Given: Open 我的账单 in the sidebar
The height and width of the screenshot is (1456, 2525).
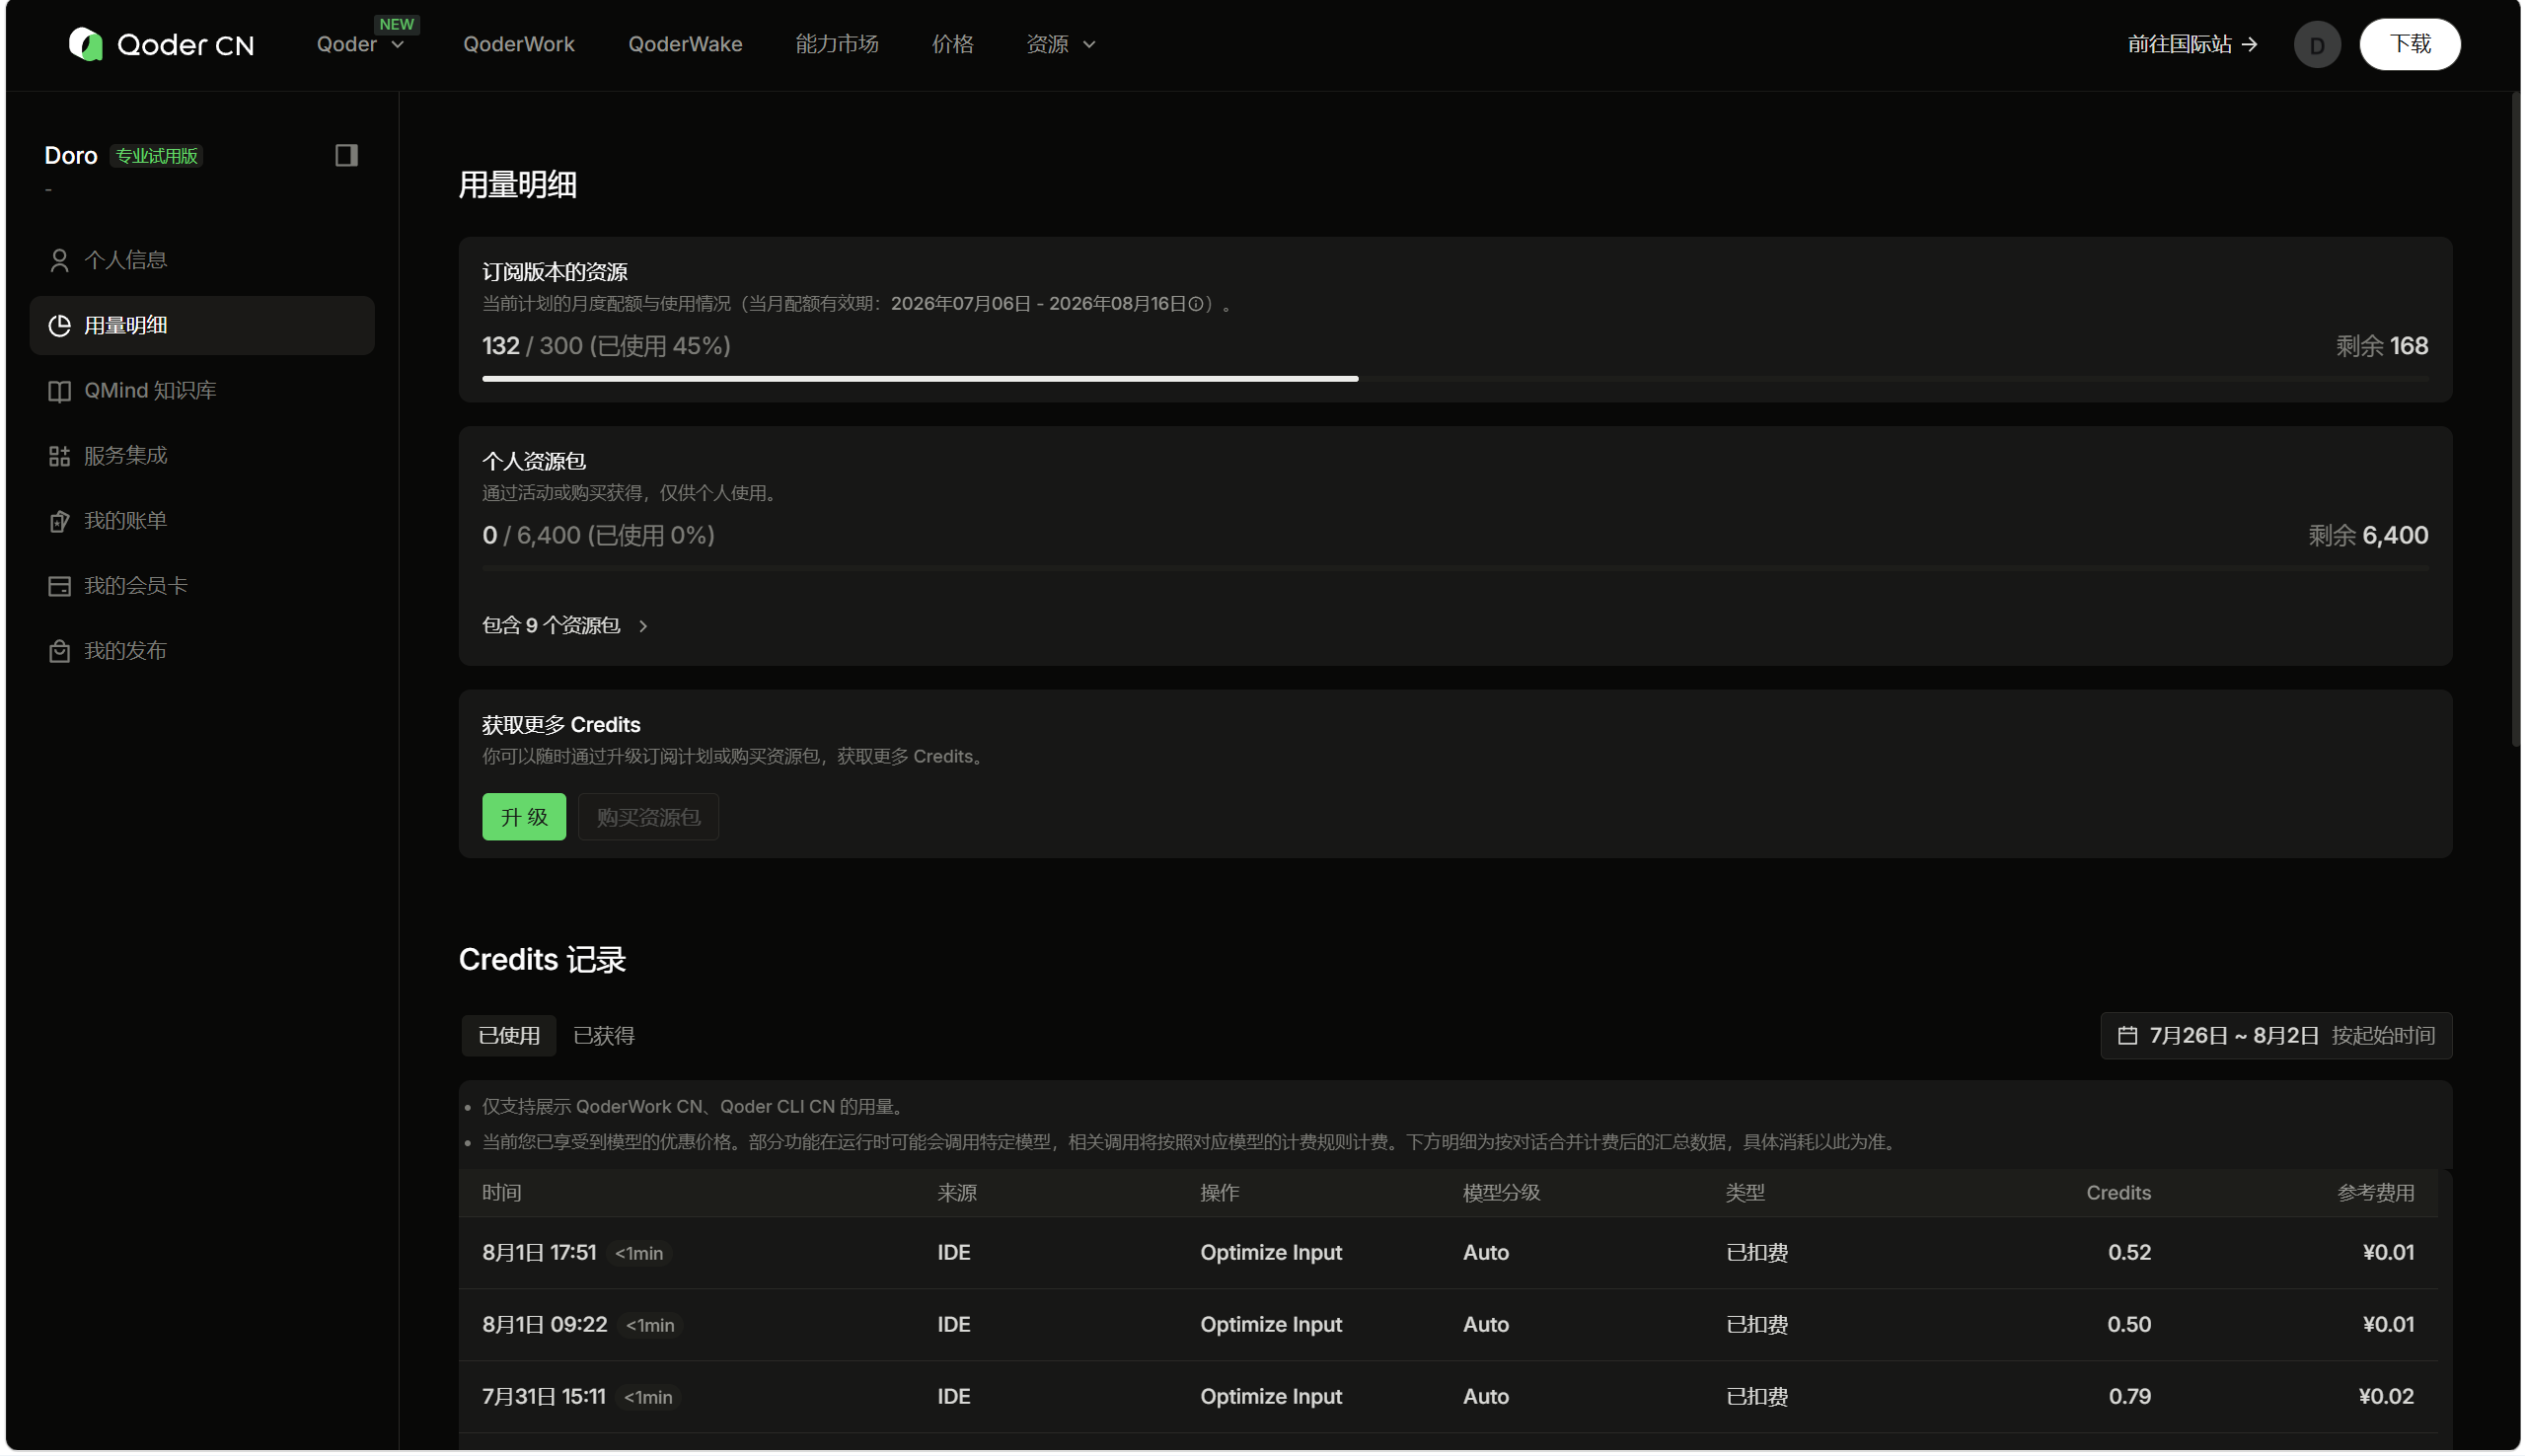Looking at the screenshot, I should (x=202, y=521).
